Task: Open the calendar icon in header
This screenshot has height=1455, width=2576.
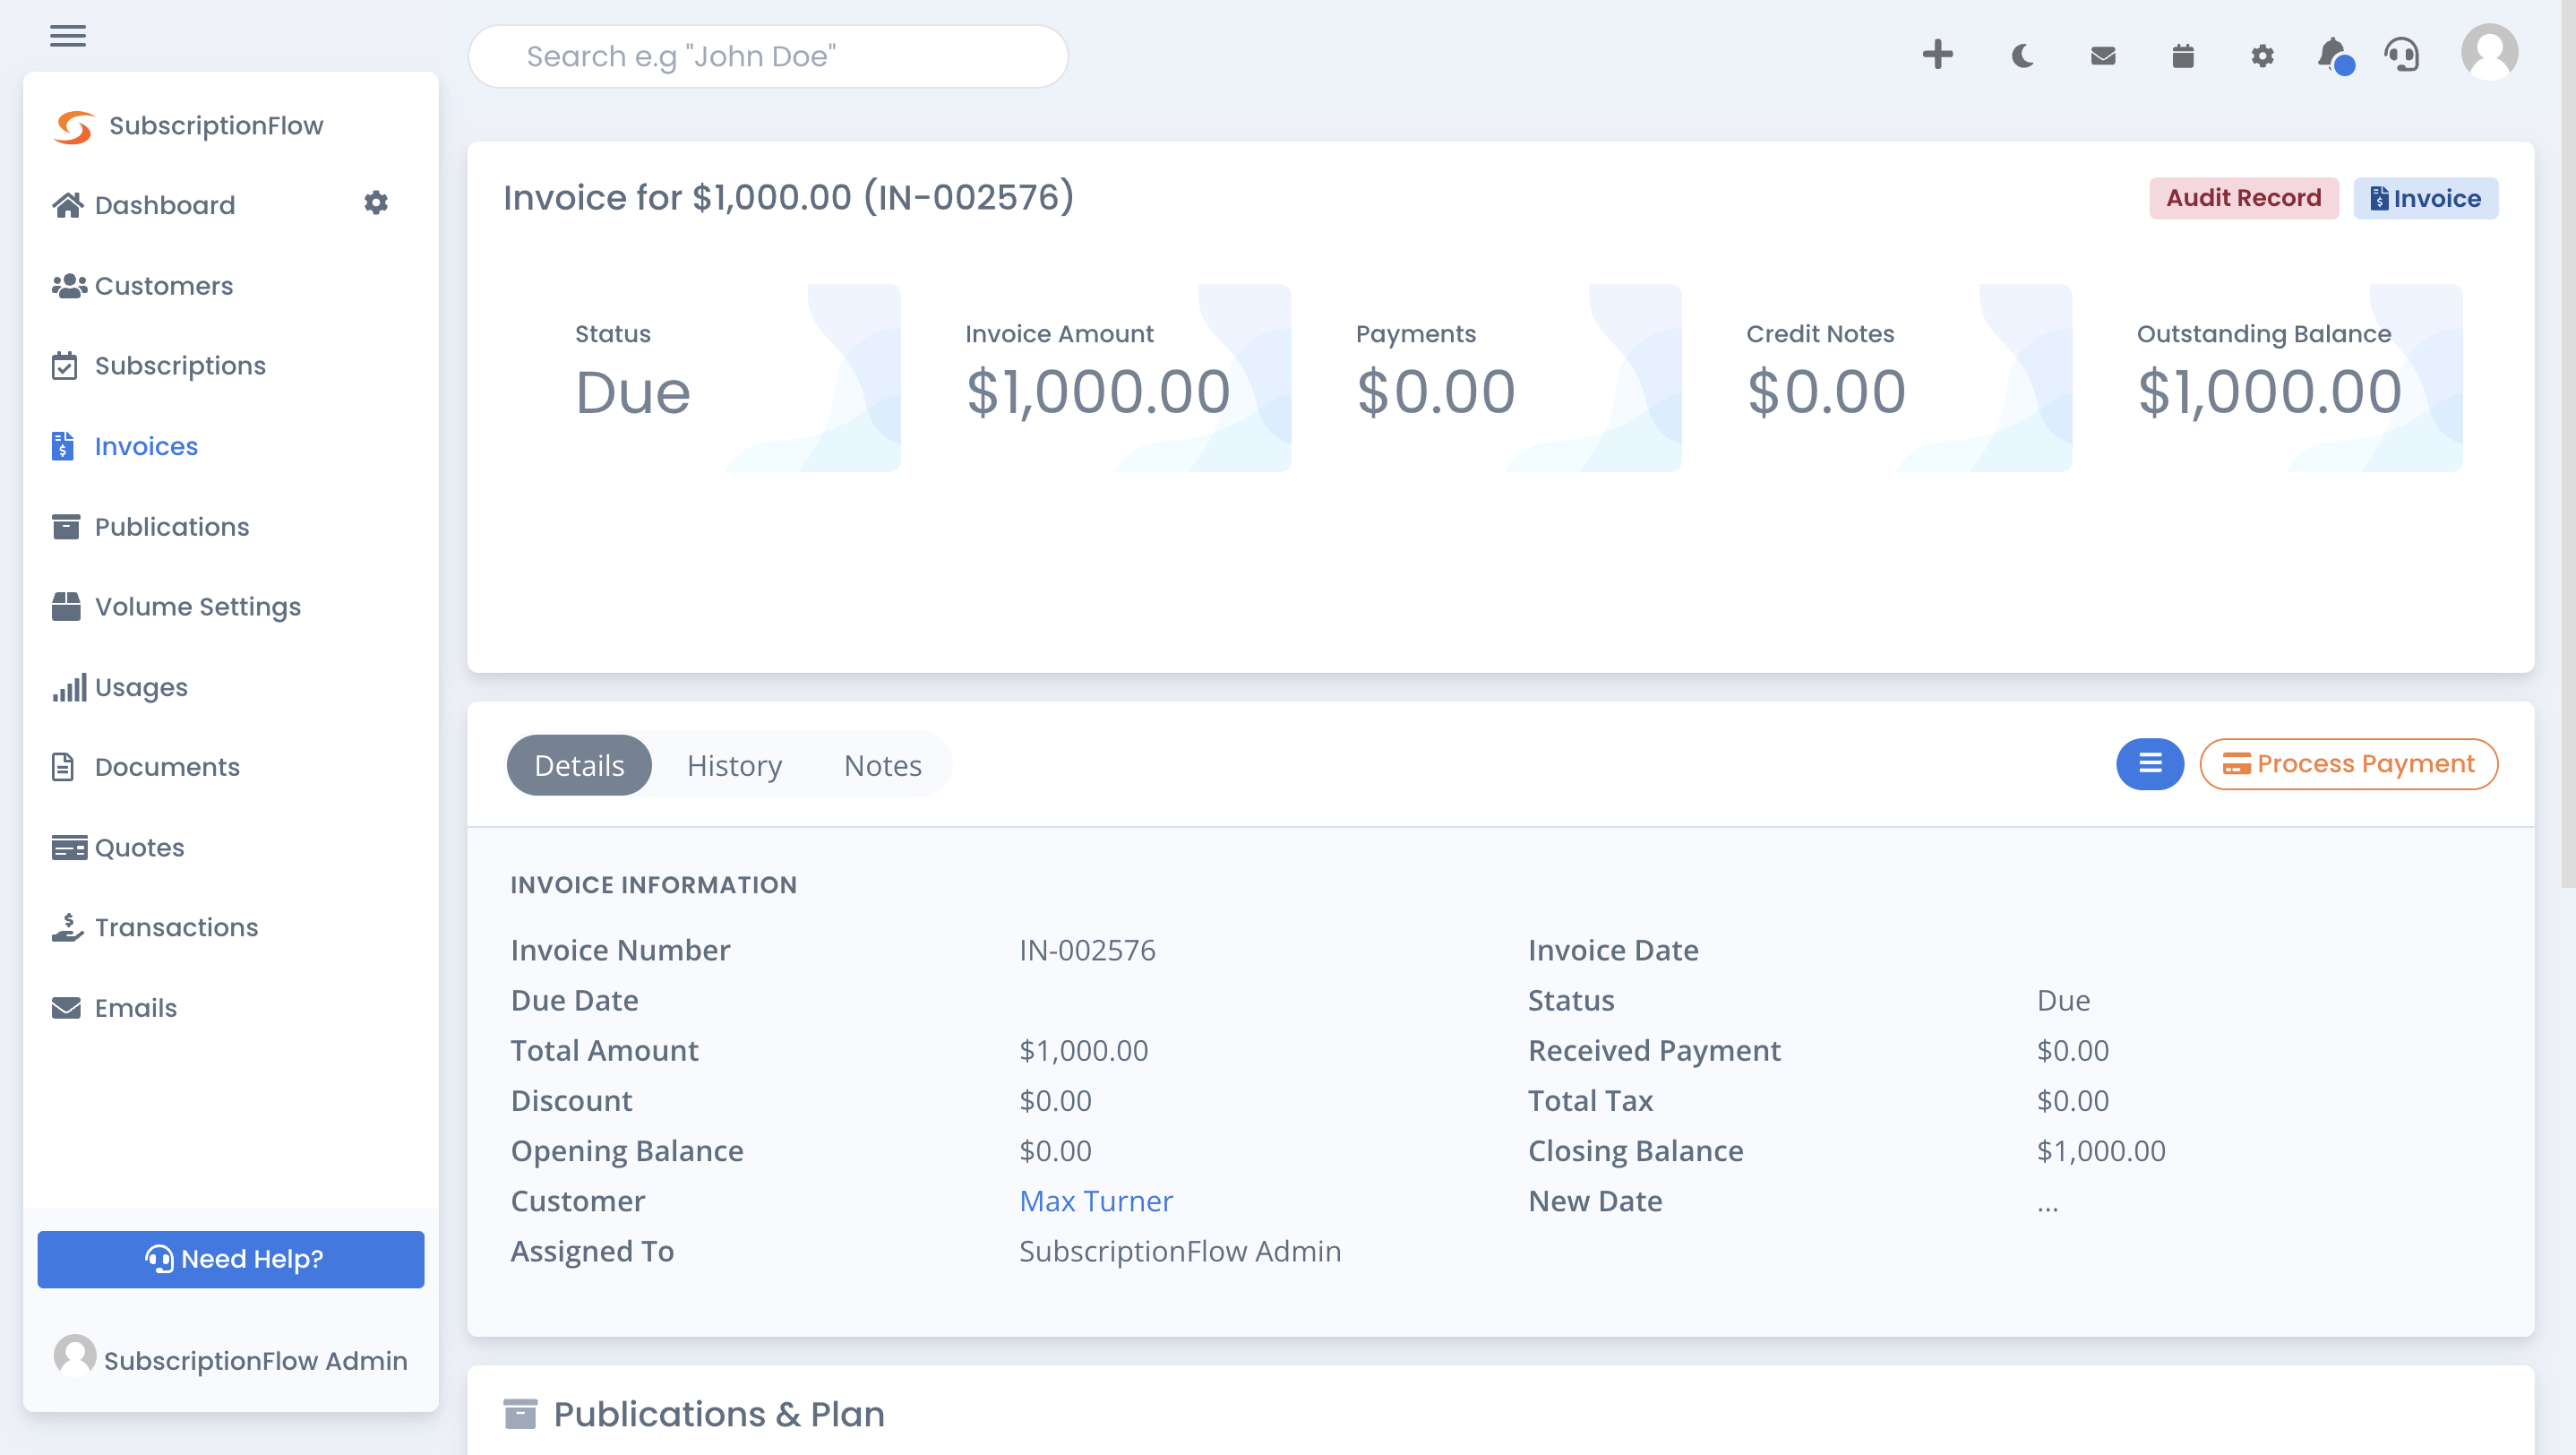Action: [x=2182, y=55]
